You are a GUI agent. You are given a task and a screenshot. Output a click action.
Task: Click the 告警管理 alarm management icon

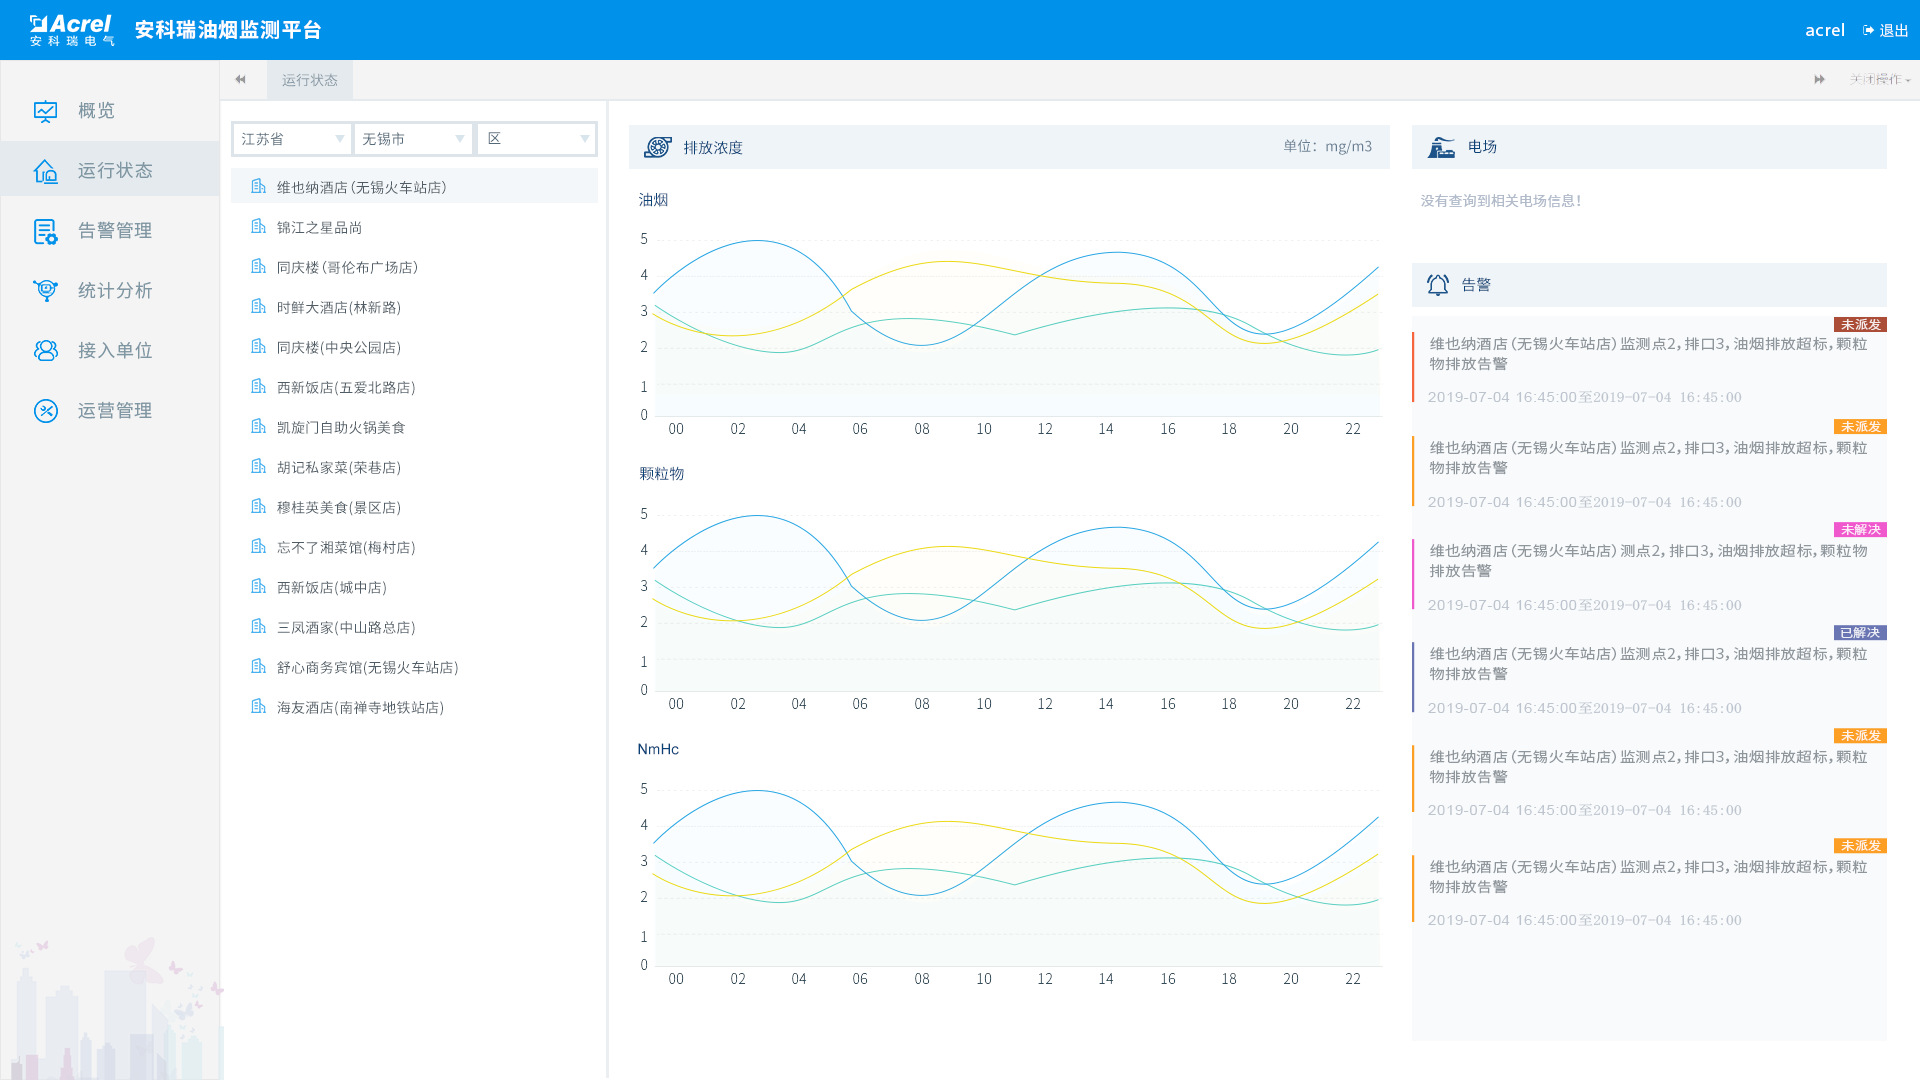click(x=46, y=231)
